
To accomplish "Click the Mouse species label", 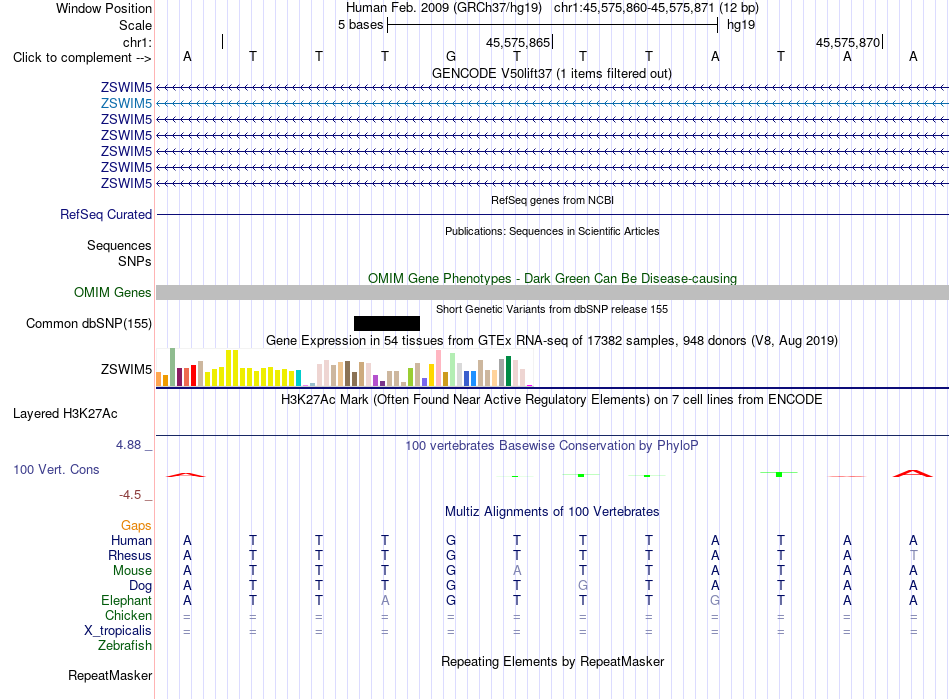I will (x=132, y=571).
